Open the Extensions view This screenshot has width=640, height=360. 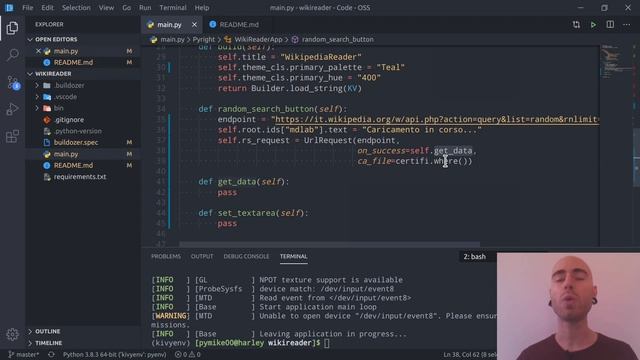pyautogui.click(x=12, y=136)
